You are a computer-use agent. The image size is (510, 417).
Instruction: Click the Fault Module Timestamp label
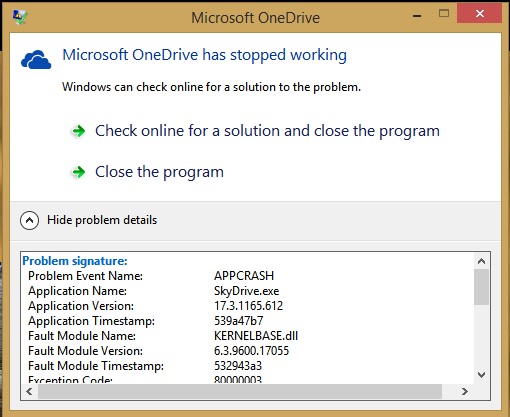tap(96, 366)
